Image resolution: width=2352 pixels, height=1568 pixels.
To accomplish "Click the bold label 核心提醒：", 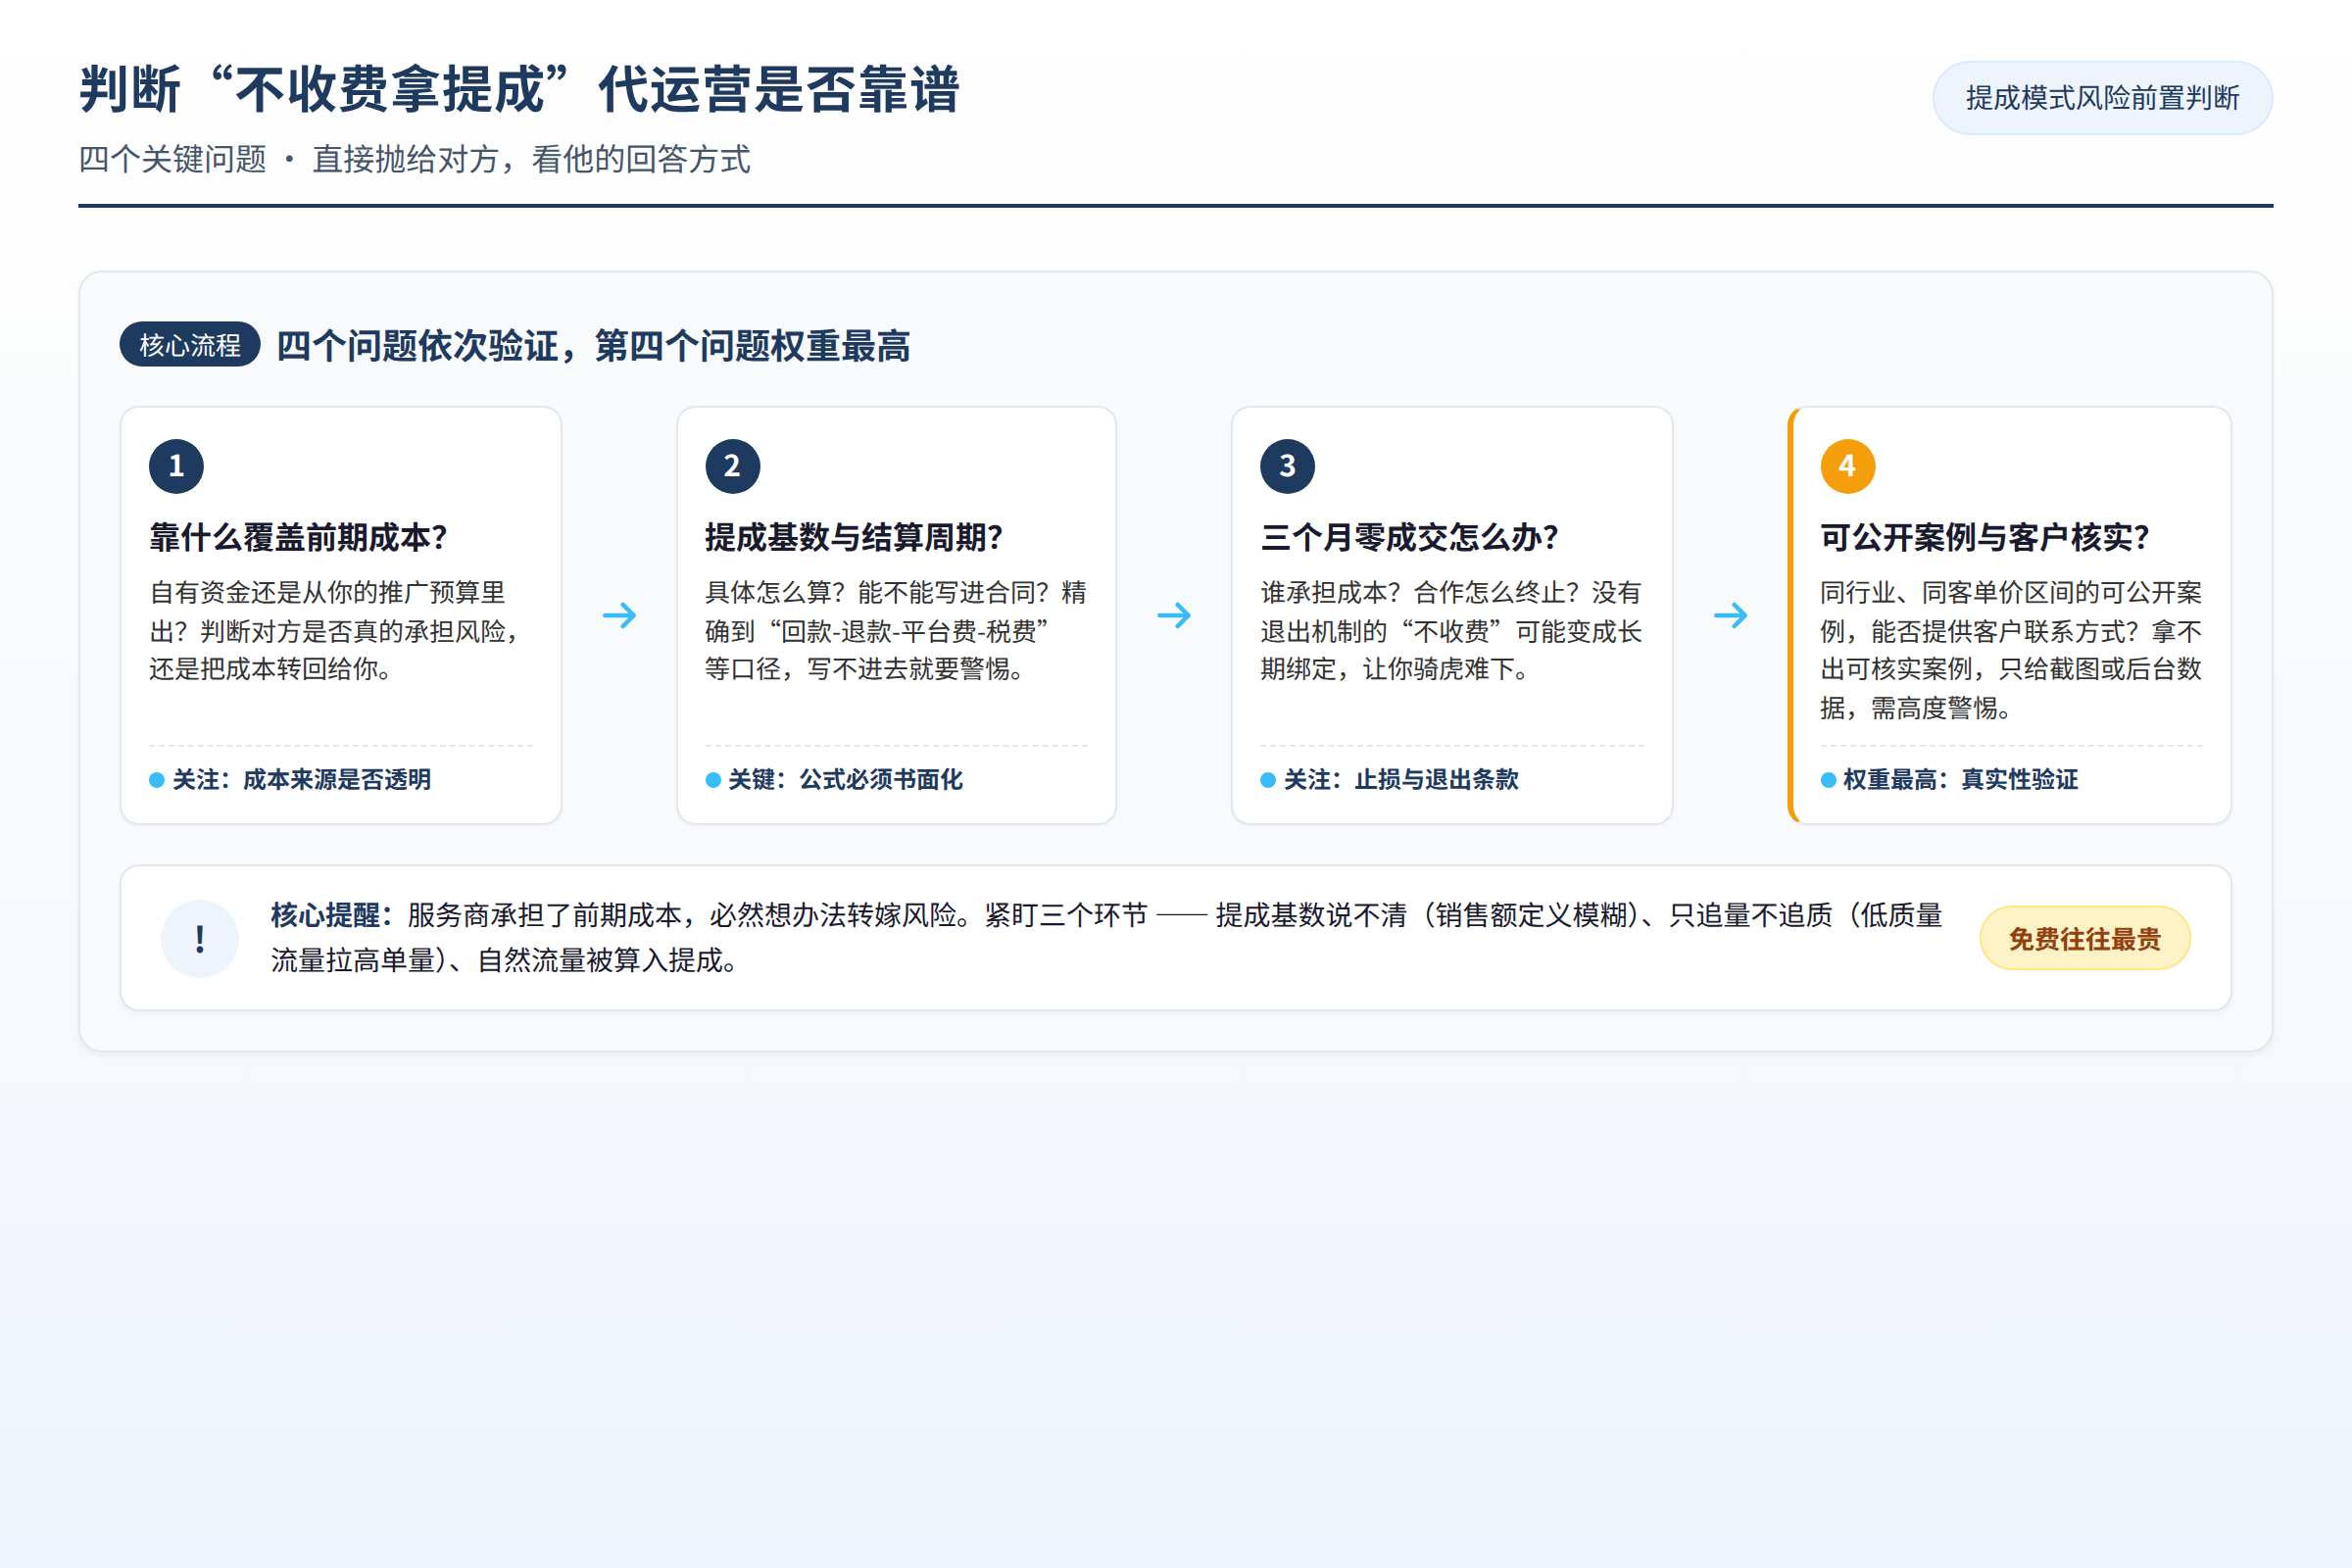I will (x=333, y=915).
